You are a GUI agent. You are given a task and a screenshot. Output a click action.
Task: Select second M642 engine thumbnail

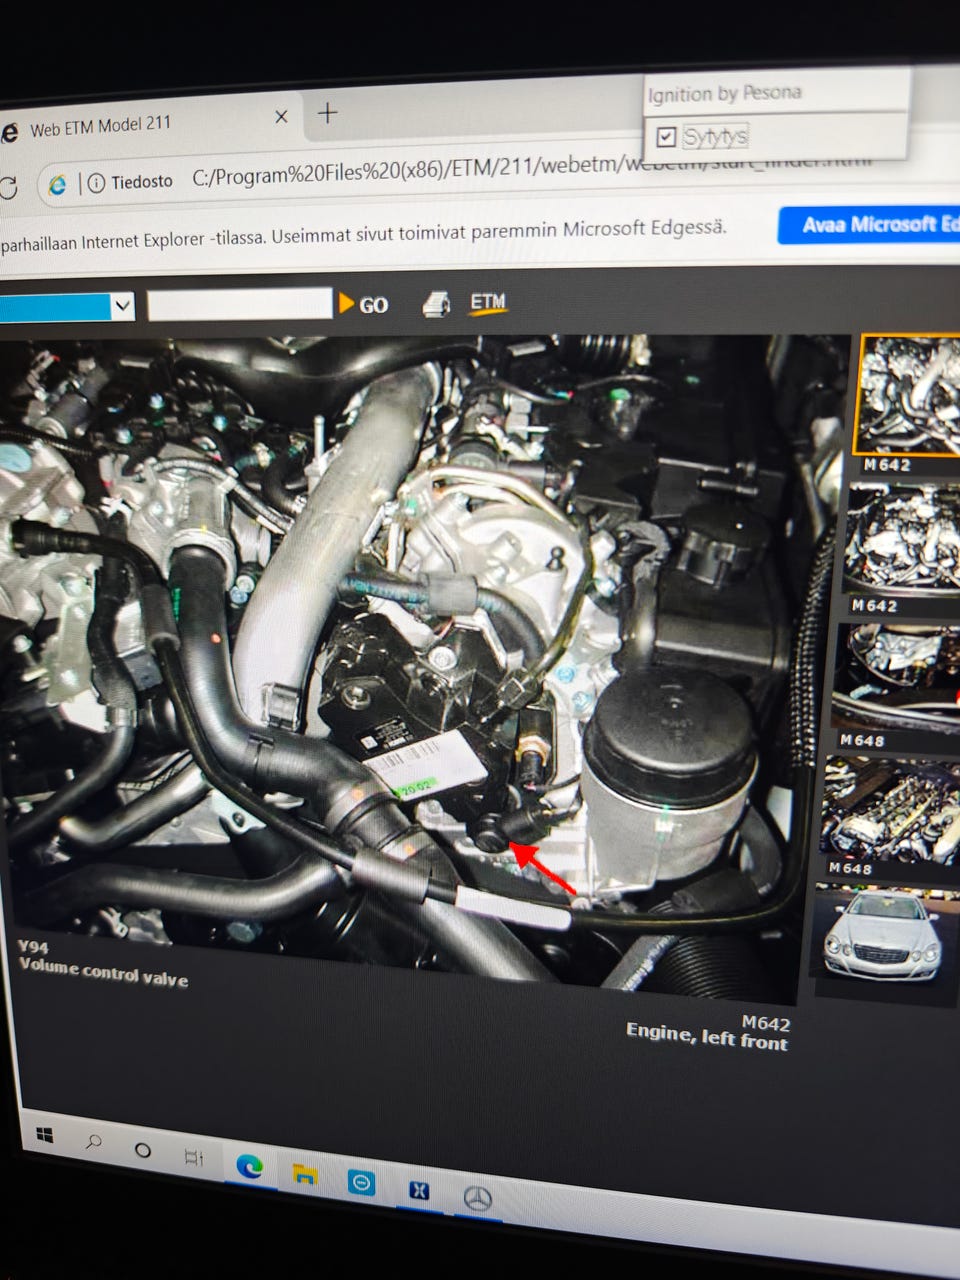(903, 540)
